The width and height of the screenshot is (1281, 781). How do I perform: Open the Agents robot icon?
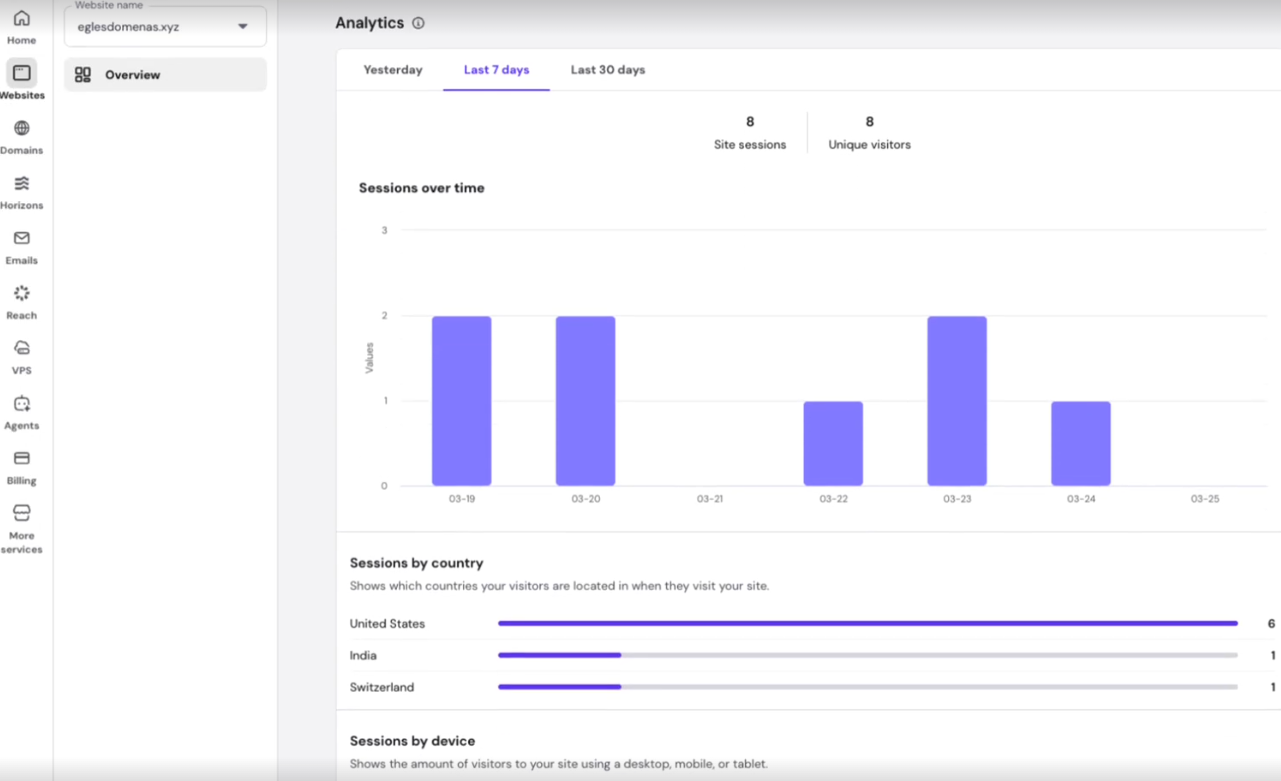click(21, 404)
